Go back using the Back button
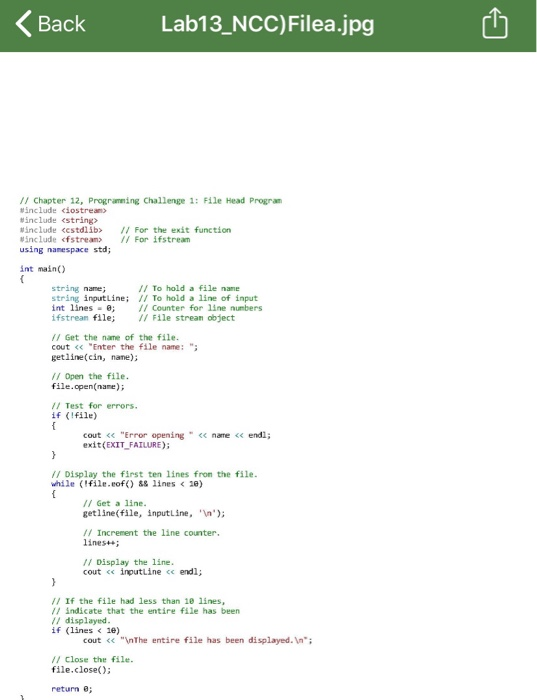Screen dimensions: 537x700 pyautogui.click(x=50, y=24)
